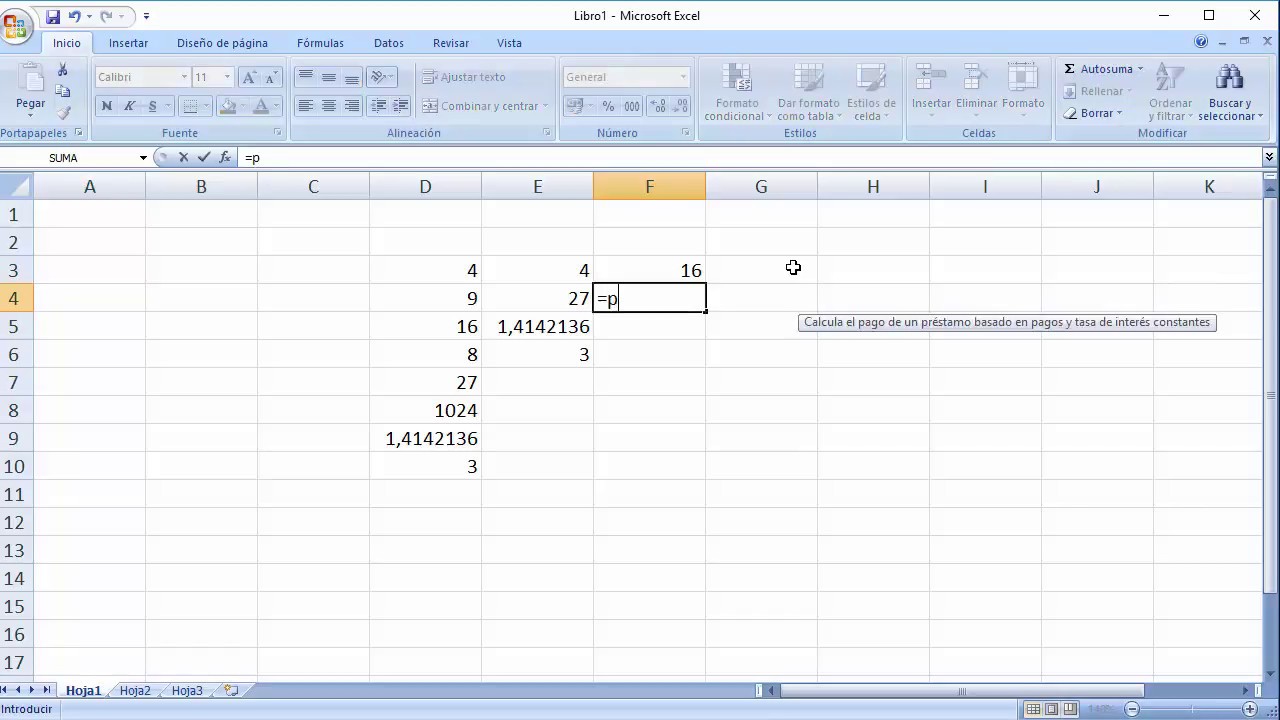Click the decrease decimals icon
This screenshot has height=720, width=1280.
coord(682,106)
